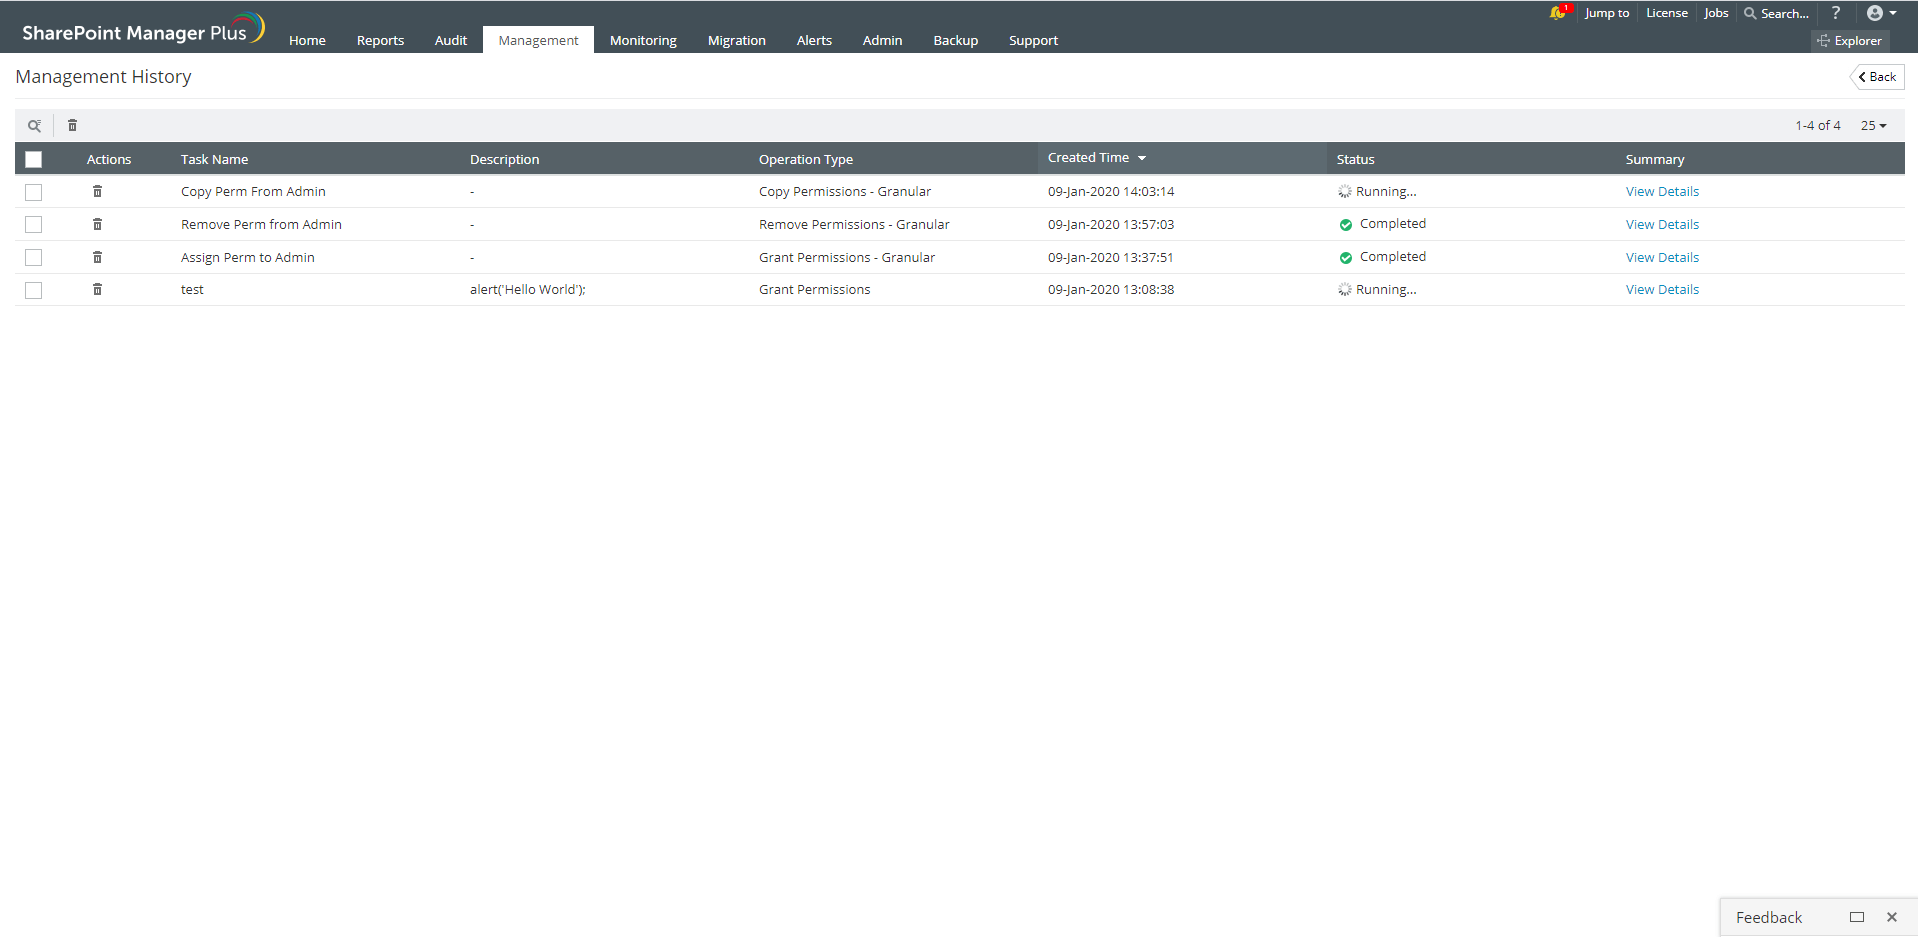Image resolution: width=1918 pixels, height=937 pixels.
Task: Maximize the Feedback panel
Action: [1857, 917]
